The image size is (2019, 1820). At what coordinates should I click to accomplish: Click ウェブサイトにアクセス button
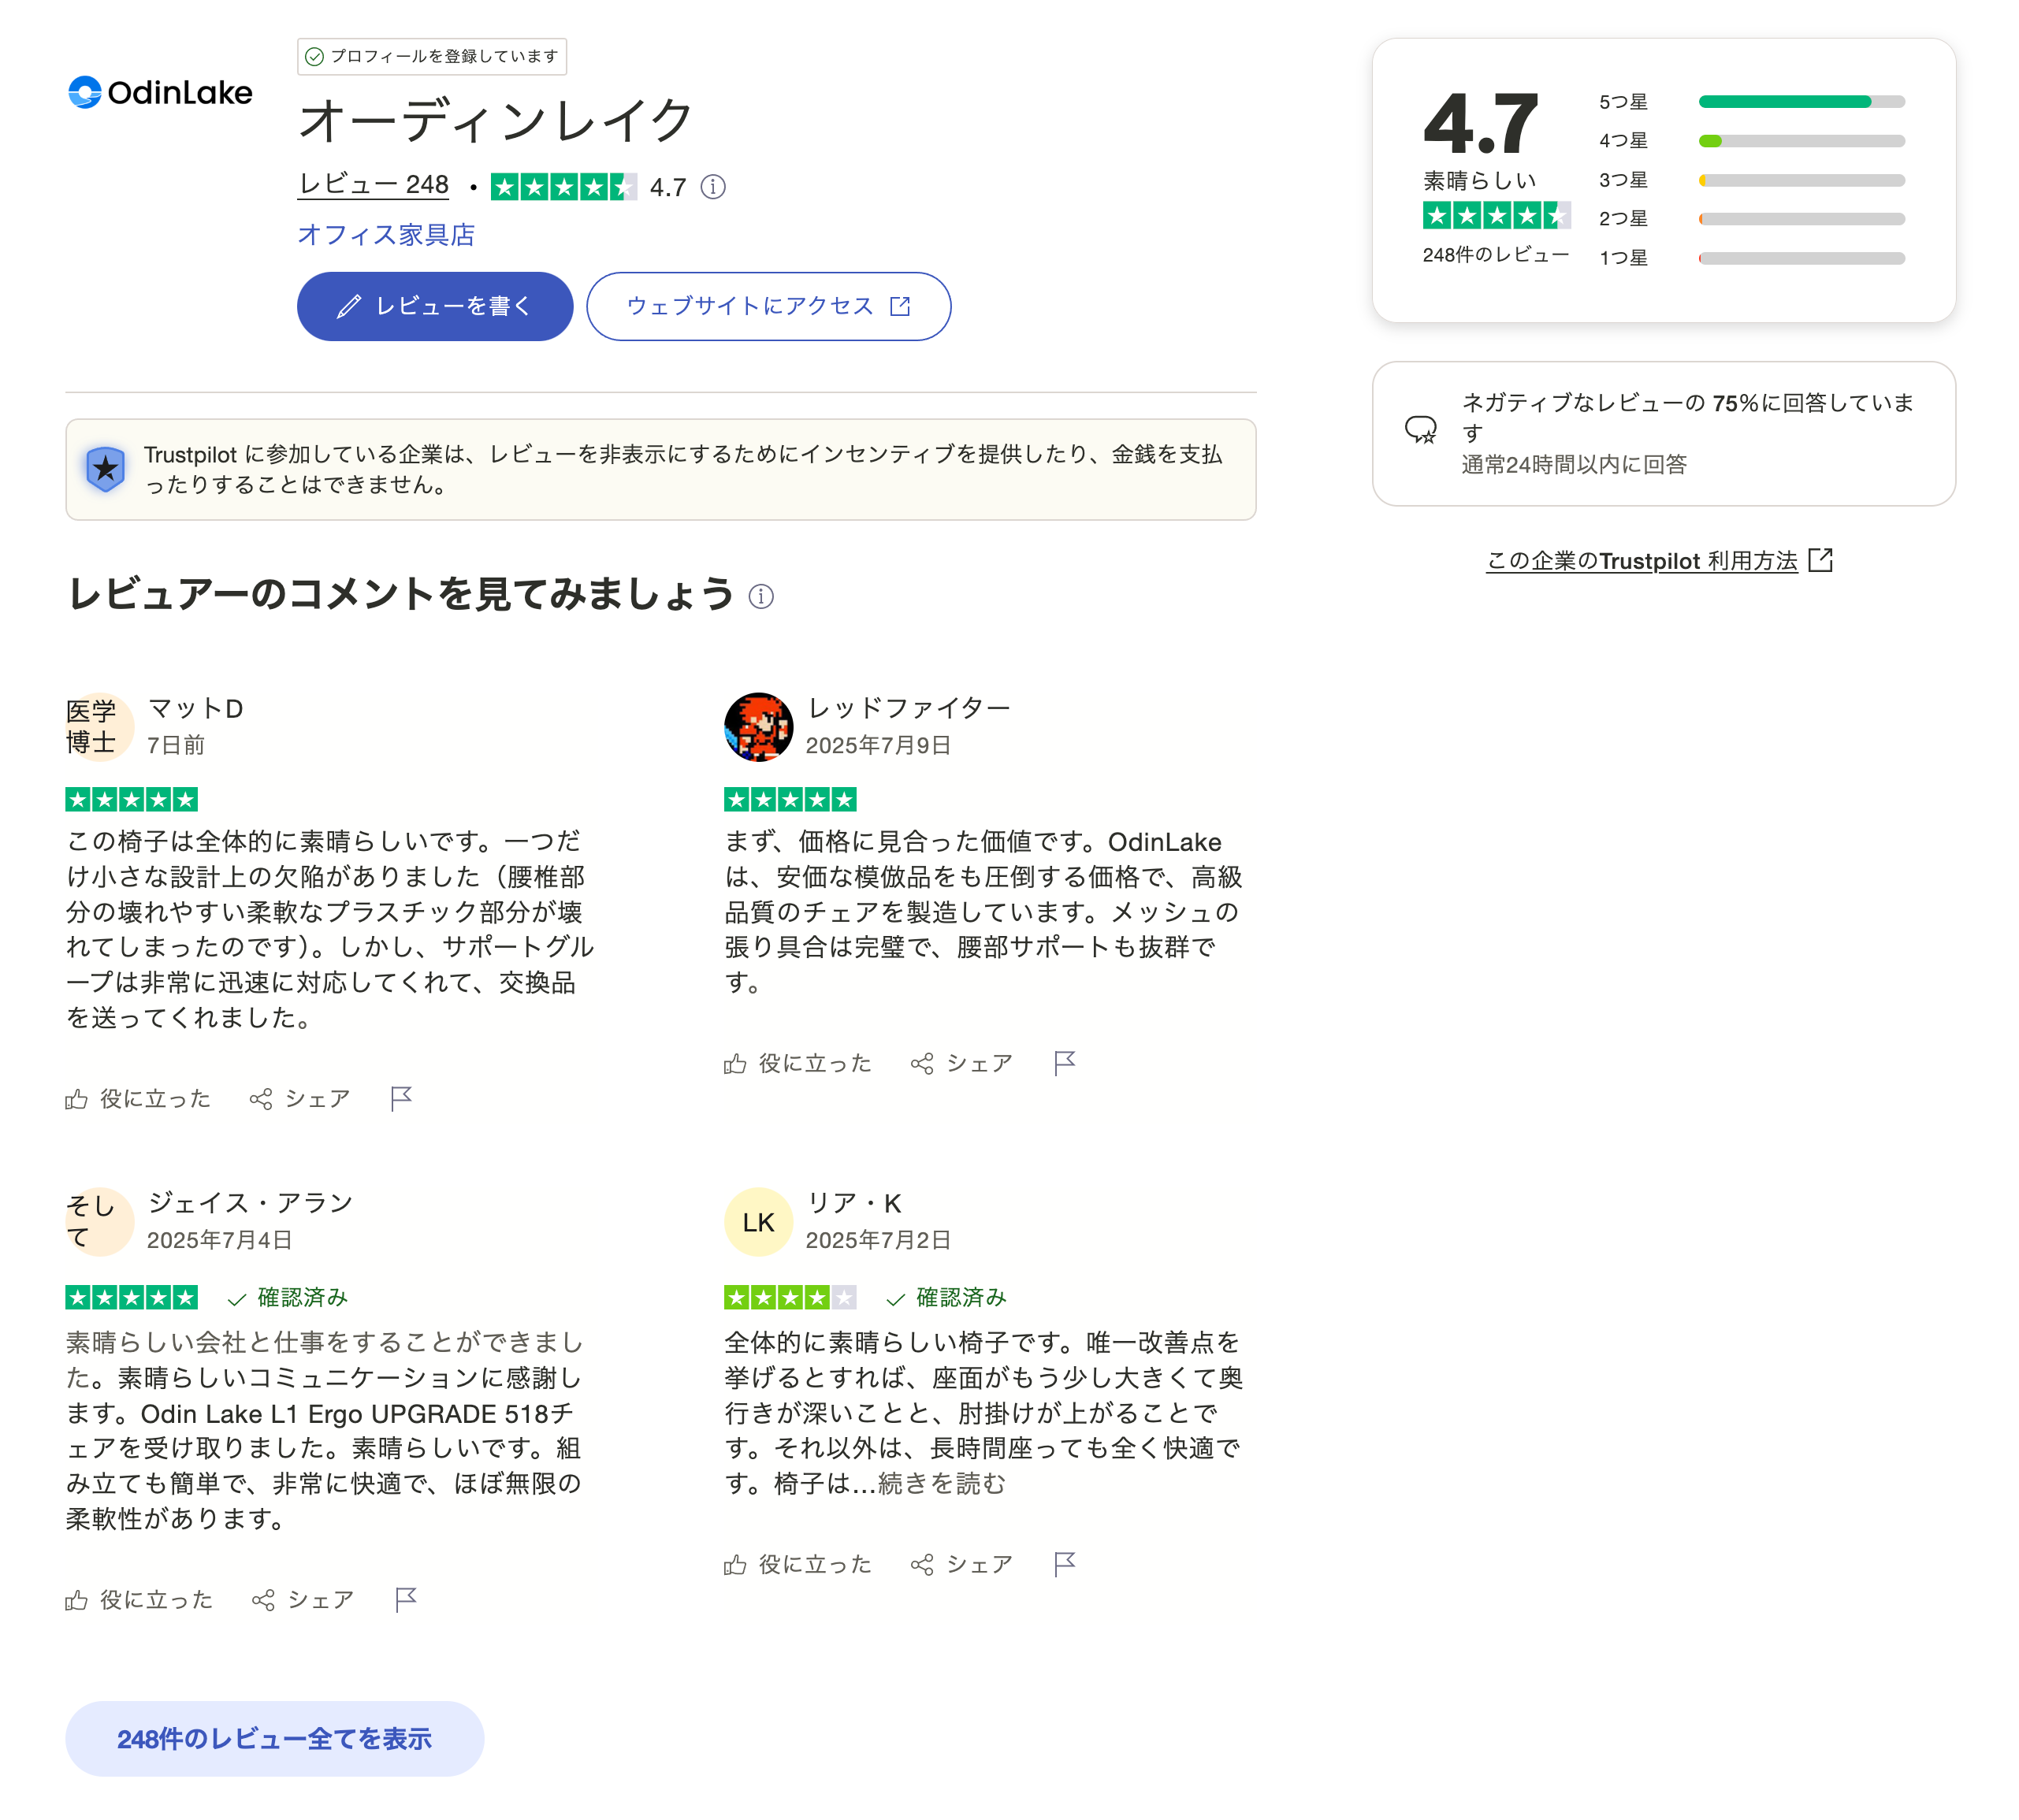[x=767, y=306]
